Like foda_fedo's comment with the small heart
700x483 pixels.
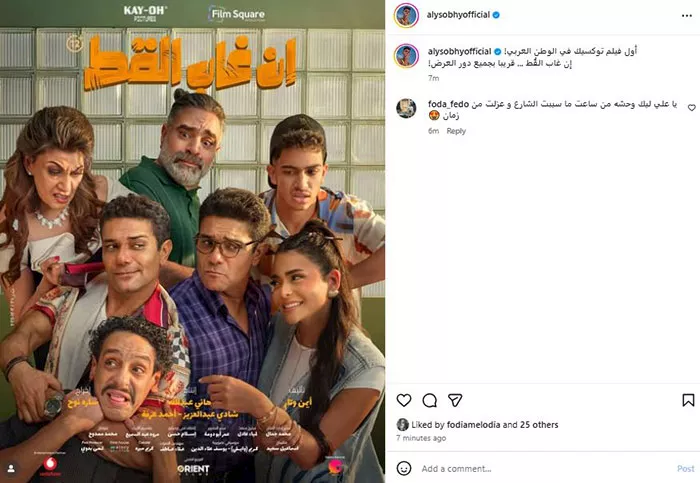(x=692, y=108)
